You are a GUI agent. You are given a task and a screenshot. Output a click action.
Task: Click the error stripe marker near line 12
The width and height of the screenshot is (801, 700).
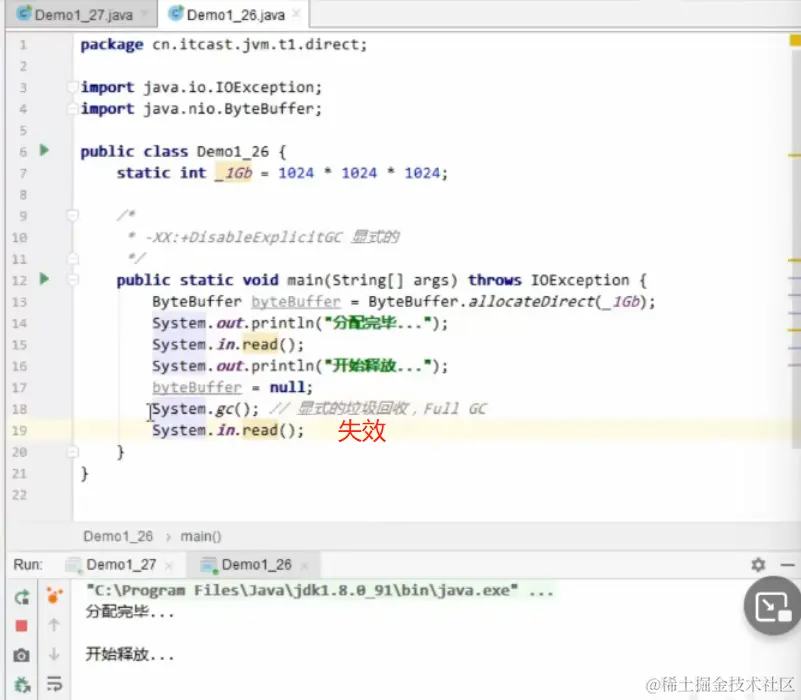pyautogui.click(x=794, y=278)
